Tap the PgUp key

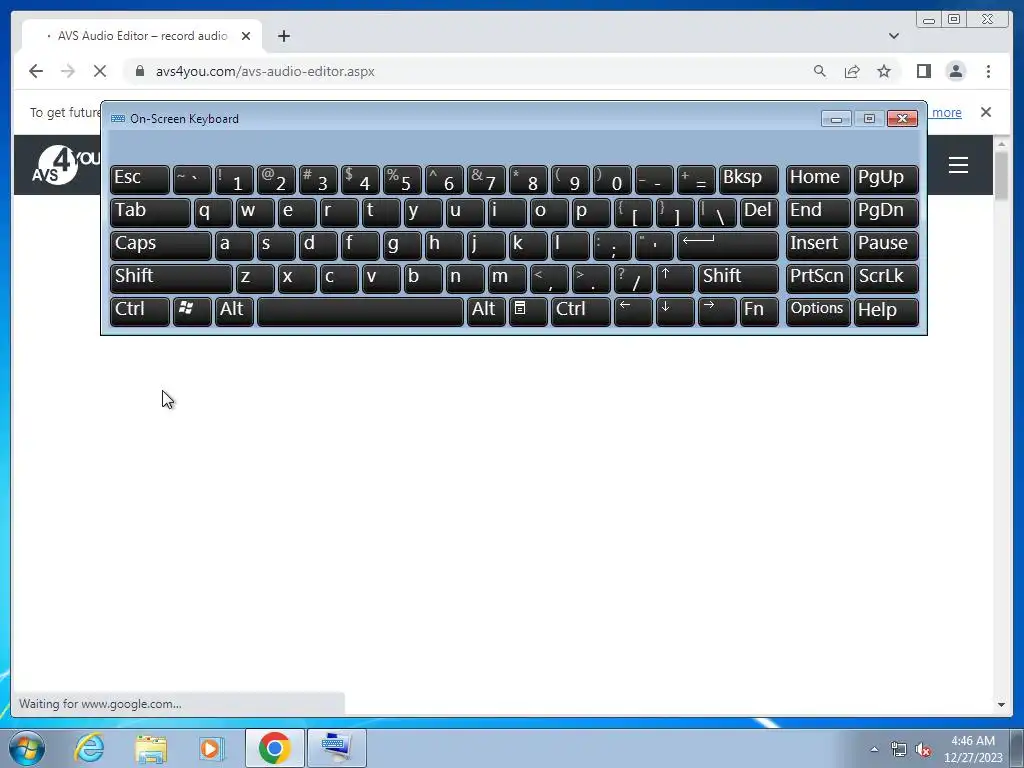tap(886, 179)
